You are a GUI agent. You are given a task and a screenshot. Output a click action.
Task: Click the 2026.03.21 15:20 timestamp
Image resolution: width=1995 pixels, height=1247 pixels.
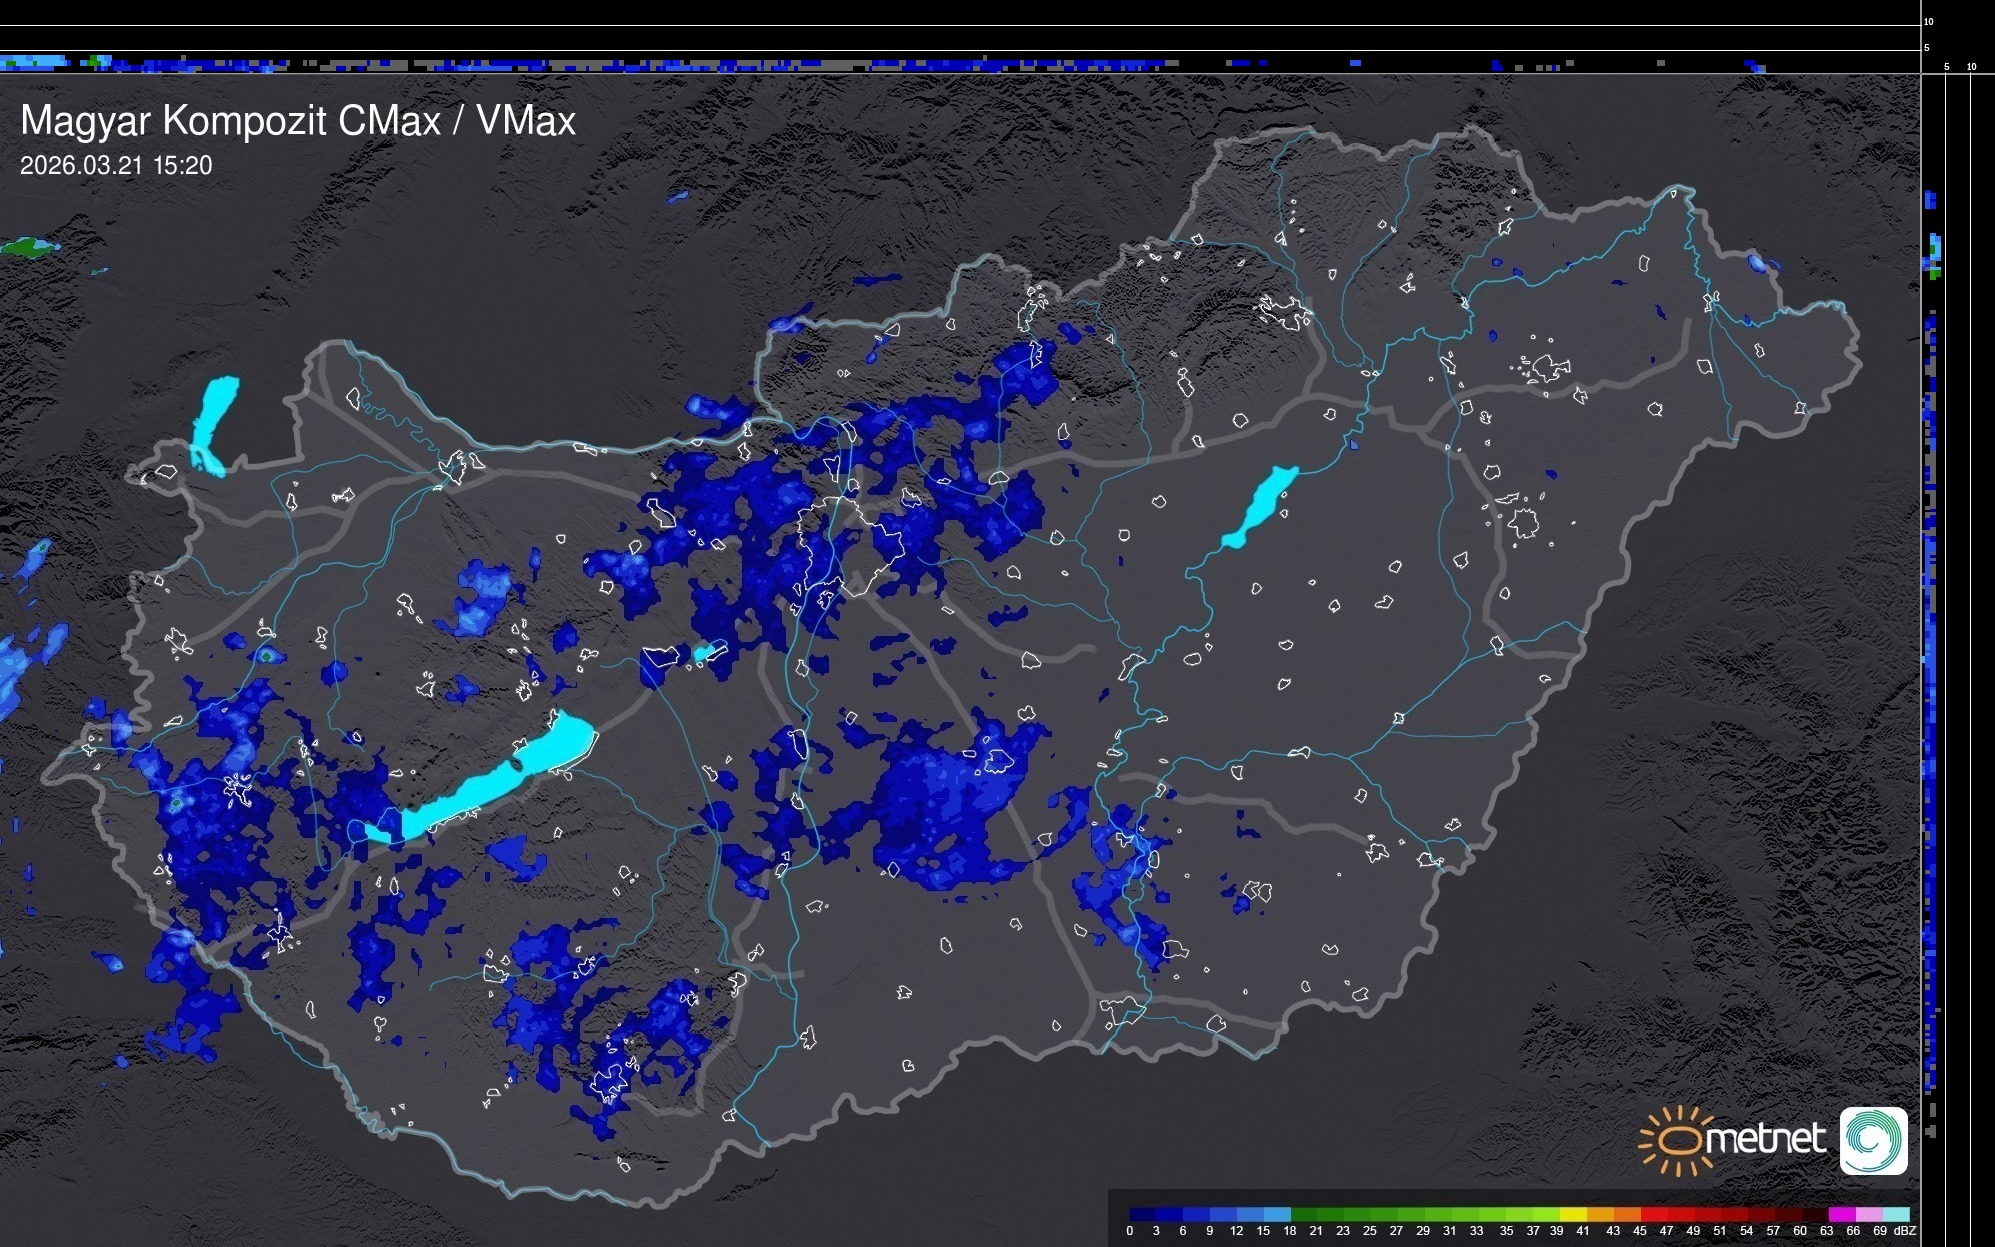[x=116, y=165]
